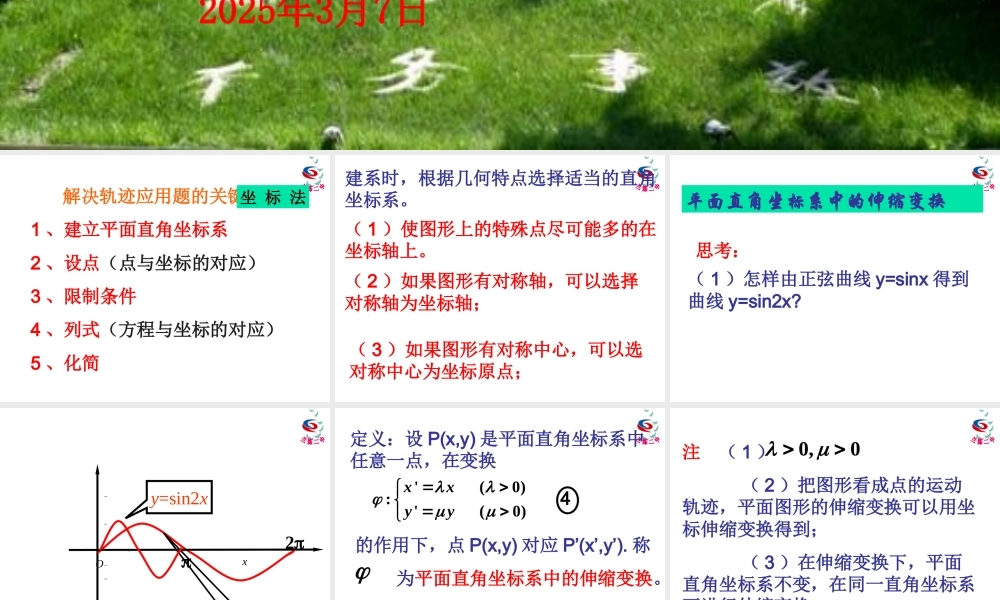The height and width of the screenshot is (600, 1000).
Task: Select tip (3)如果图形有对称中心
Action: pyautogui.click(x=496, y=360)
